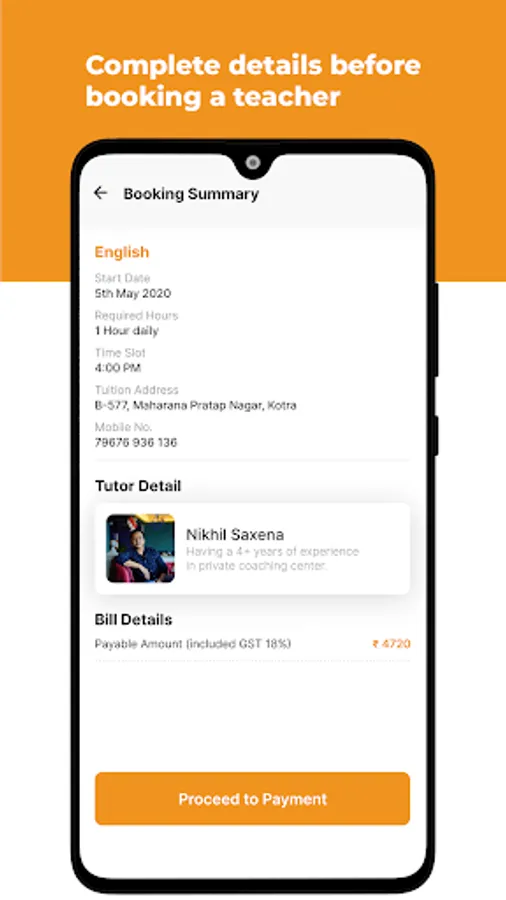Tap the back arrow icon
506x900 pixels.
click(100, 193)
